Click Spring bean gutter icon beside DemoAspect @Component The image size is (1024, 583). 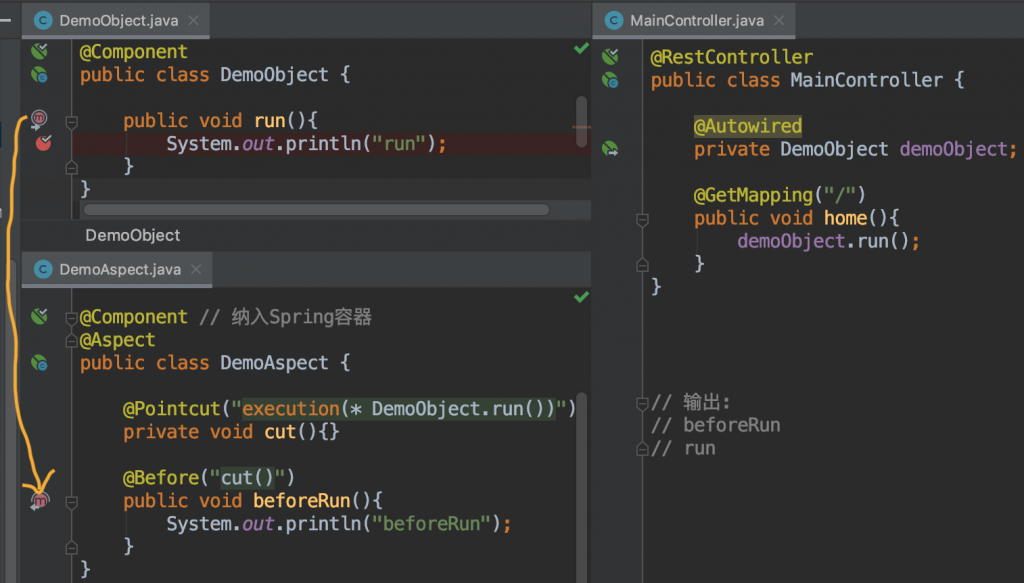pos(39,317)
